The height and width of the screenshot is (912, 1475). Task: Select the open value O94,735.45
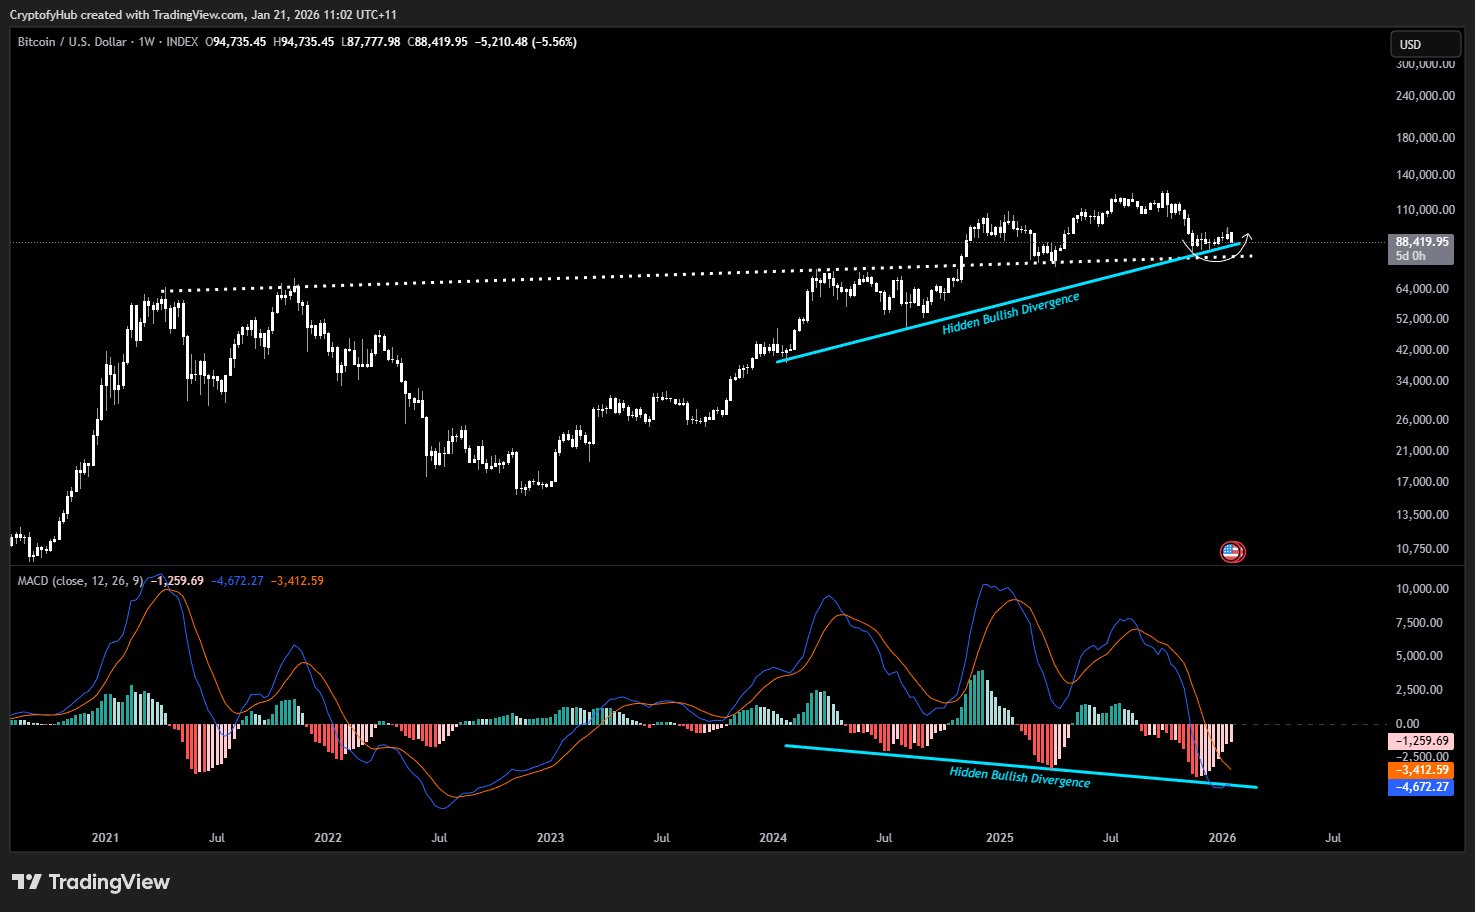(x=236, y=42)
